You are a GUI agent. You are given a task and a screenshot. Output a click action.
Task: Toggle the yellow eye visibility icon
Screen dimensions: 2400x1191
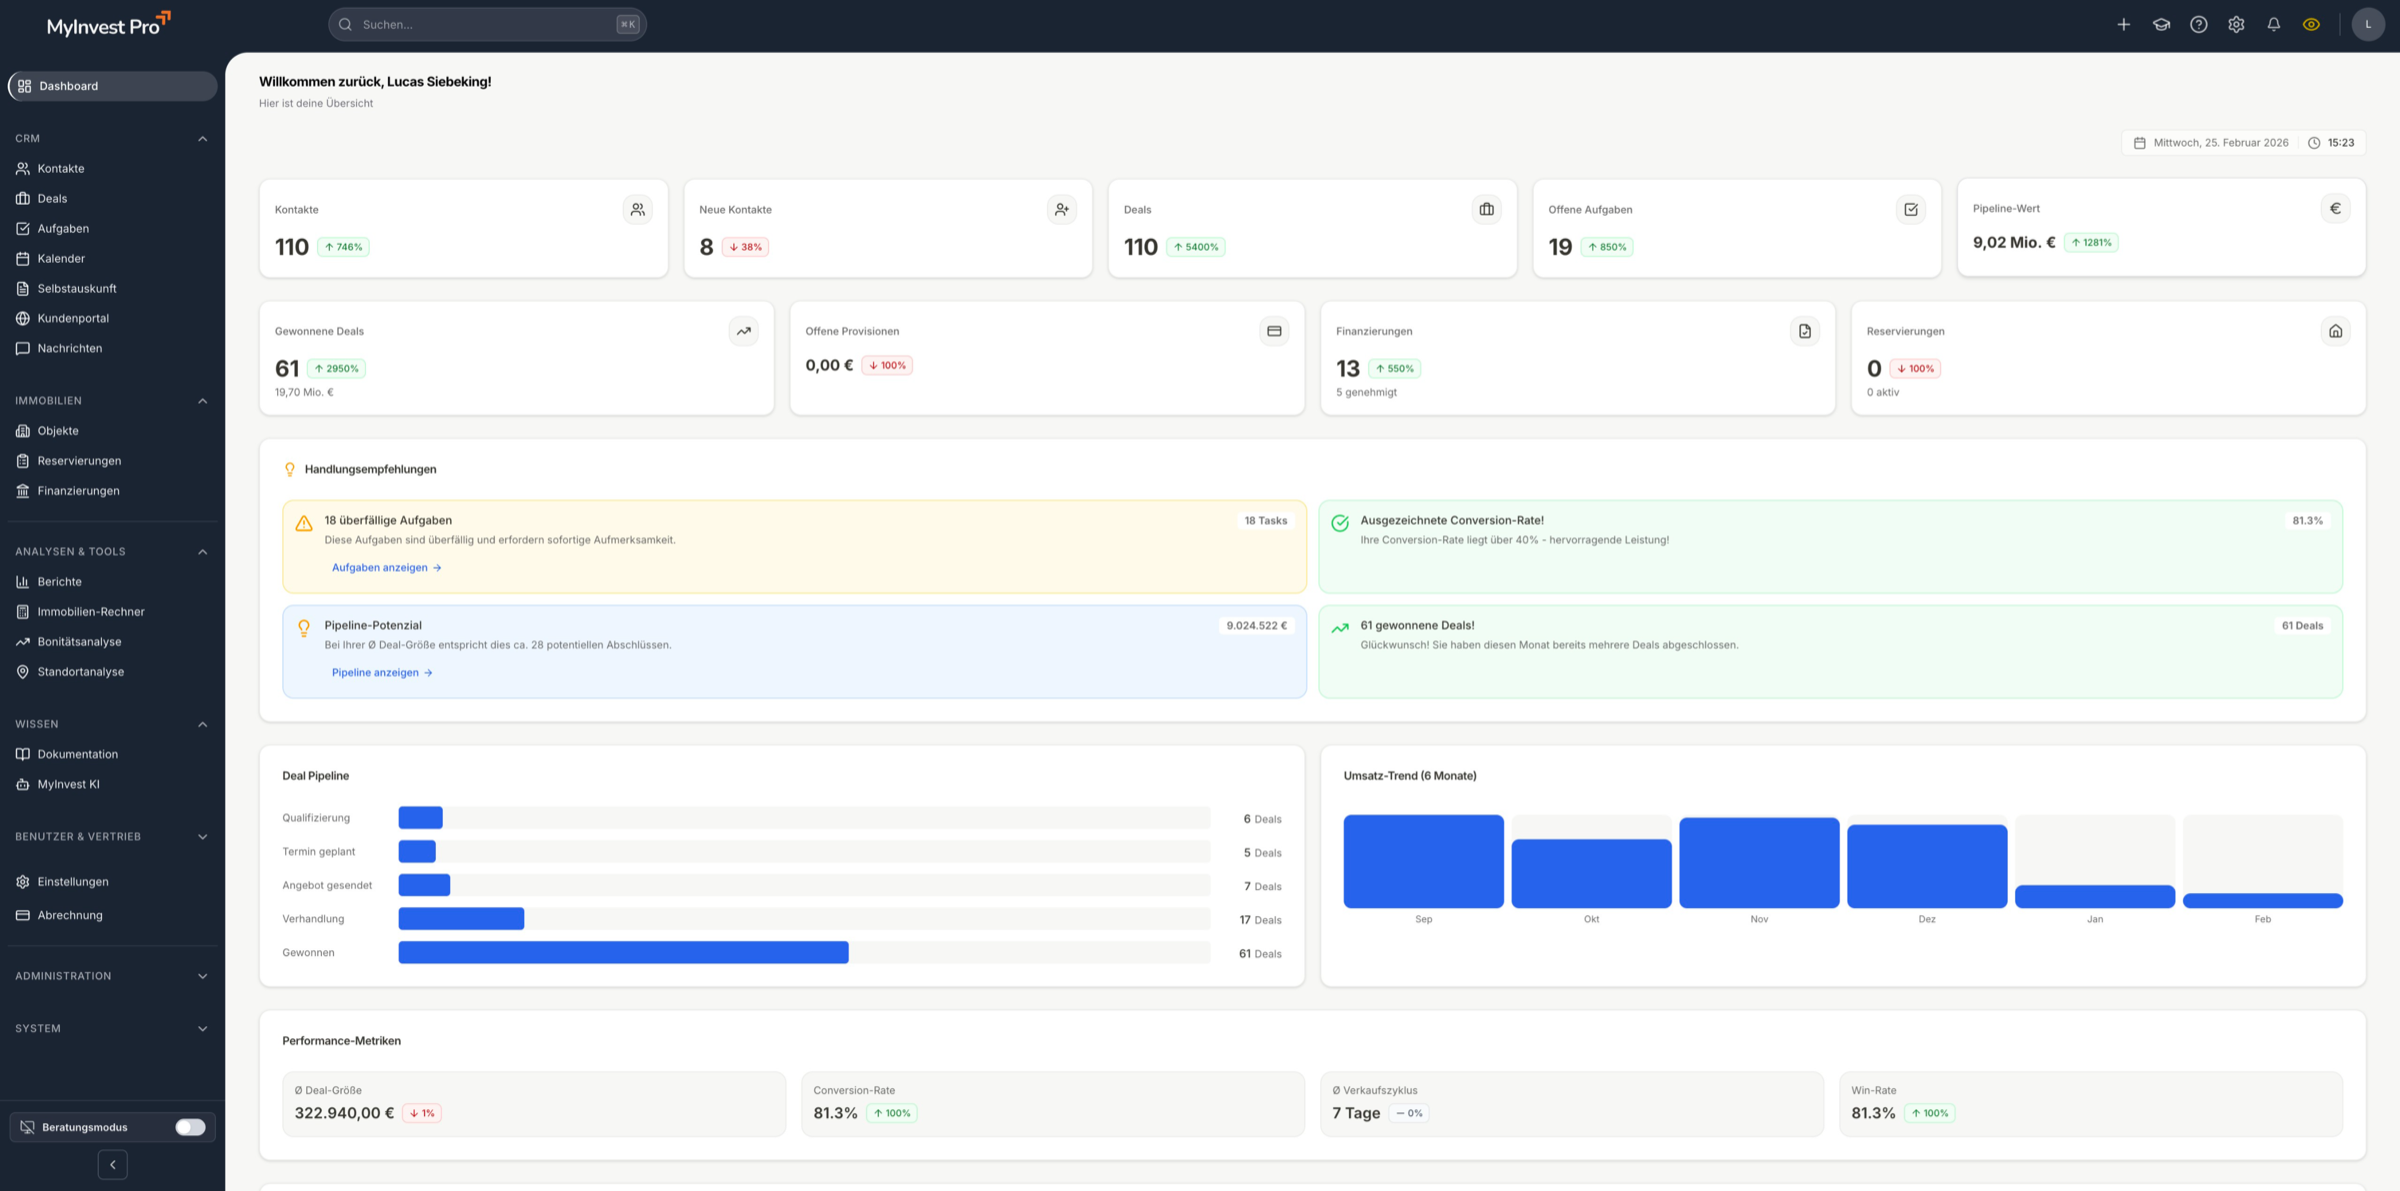(2311, 24)
